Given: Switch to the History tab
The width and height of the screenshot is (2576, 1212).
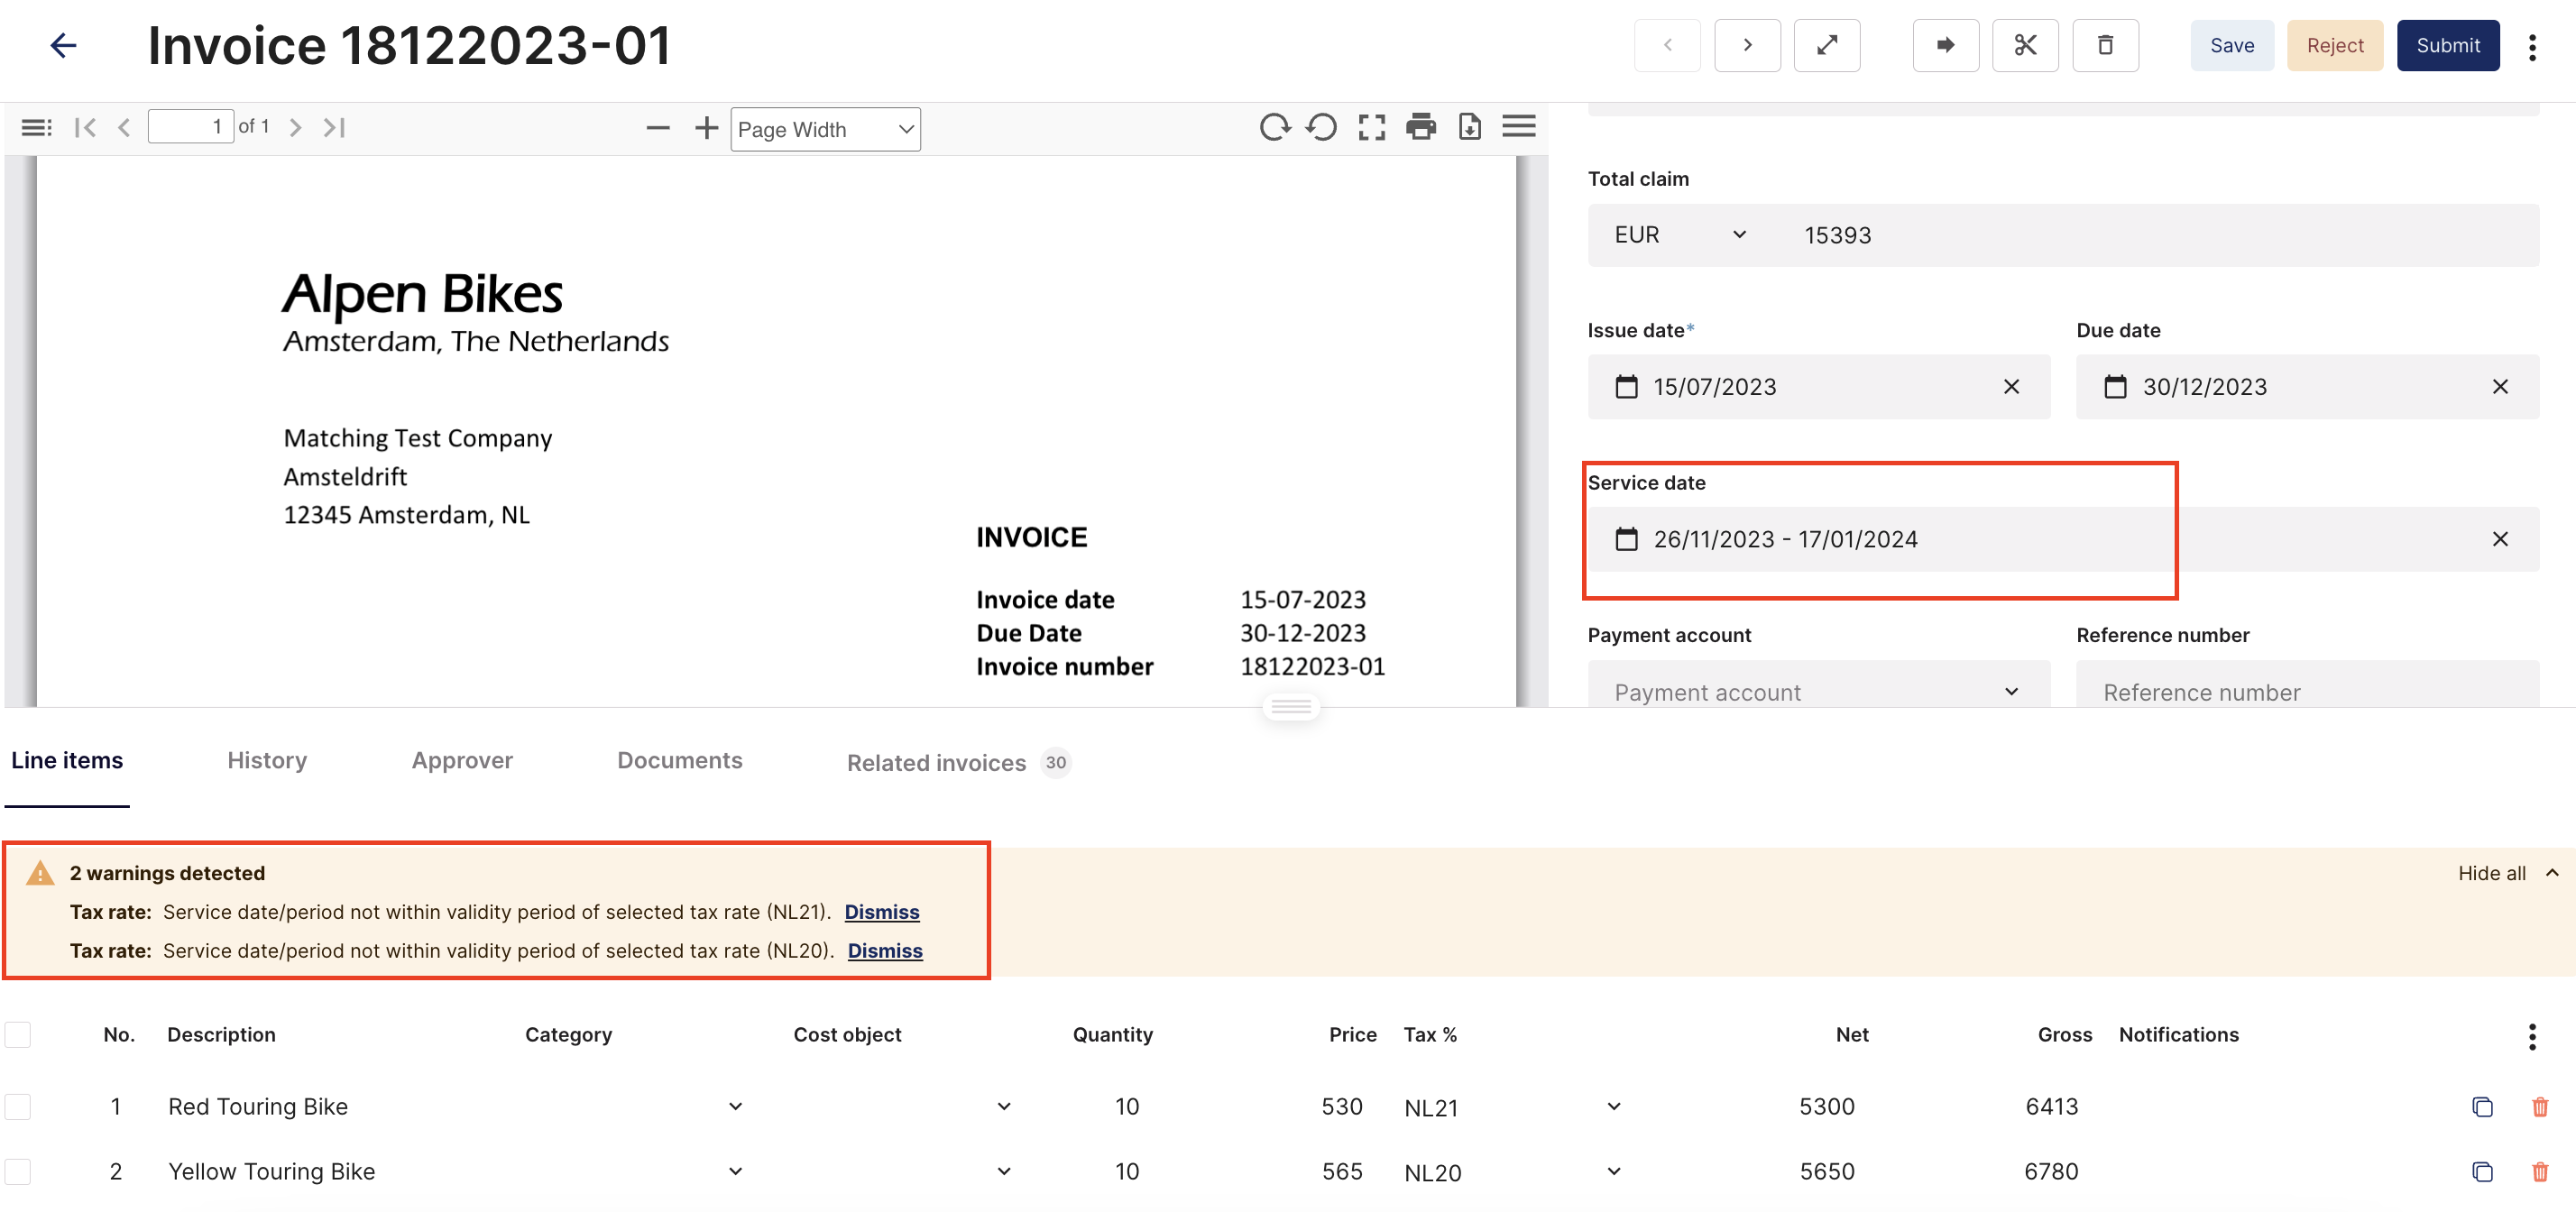Looking at the screenshot, I should [267, 760].
